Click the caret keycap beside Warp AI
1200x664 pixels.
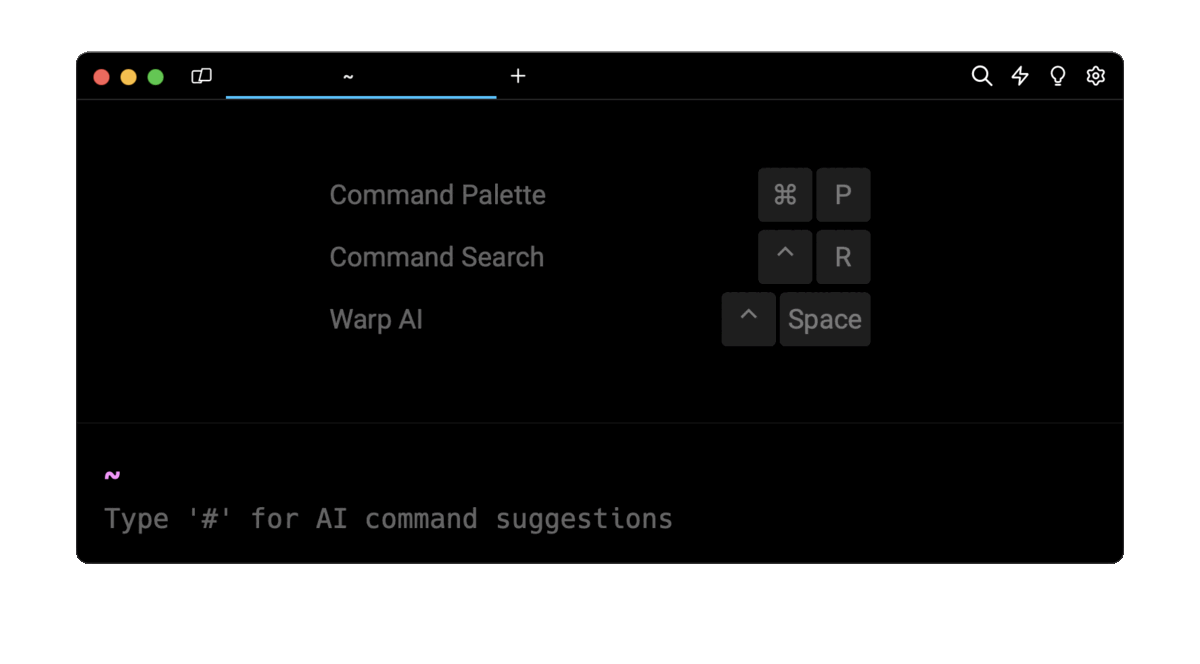click(748, 319)
